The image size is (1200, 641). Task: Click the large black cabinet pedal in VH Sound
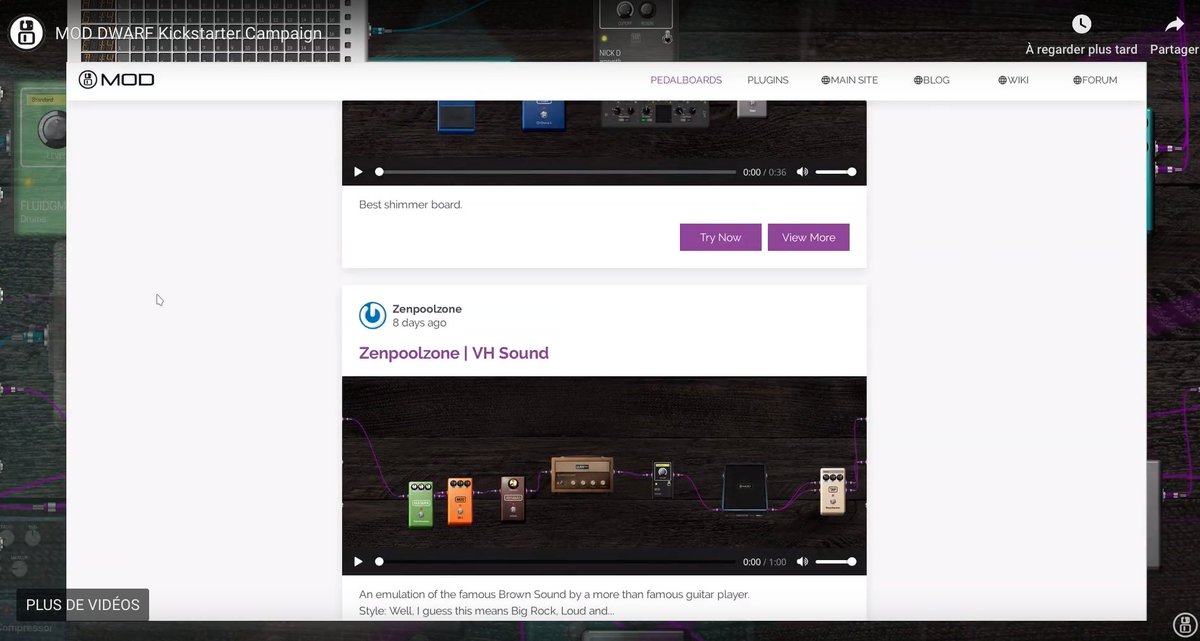[x=744, y=489]
